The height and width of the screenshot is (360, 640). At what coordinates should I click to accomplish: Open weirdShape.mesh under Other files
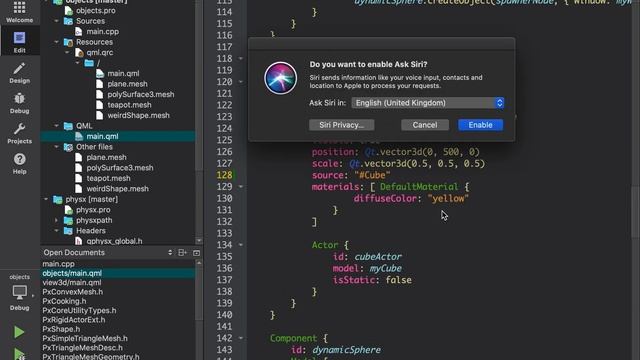click(x=118, y=189)
